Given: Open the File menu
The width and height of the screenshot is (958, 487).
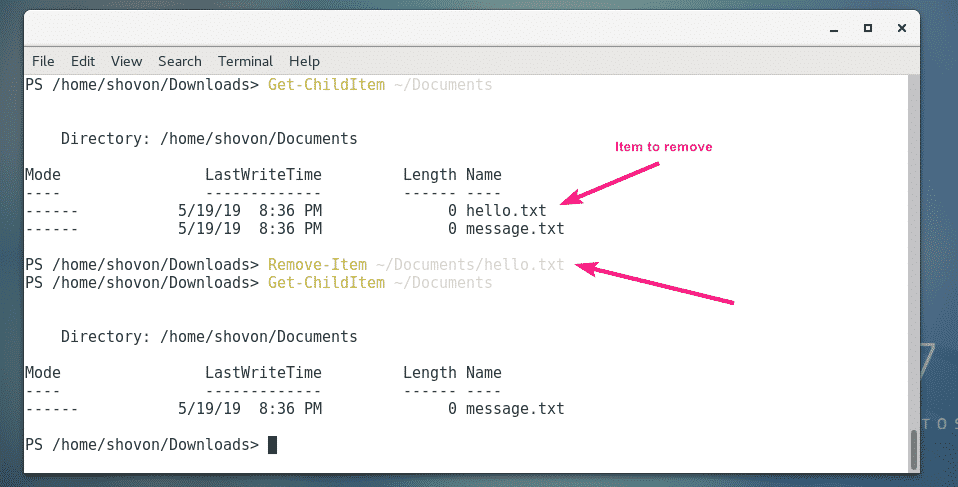Looking at the screenshot, I should pos(42,61).
